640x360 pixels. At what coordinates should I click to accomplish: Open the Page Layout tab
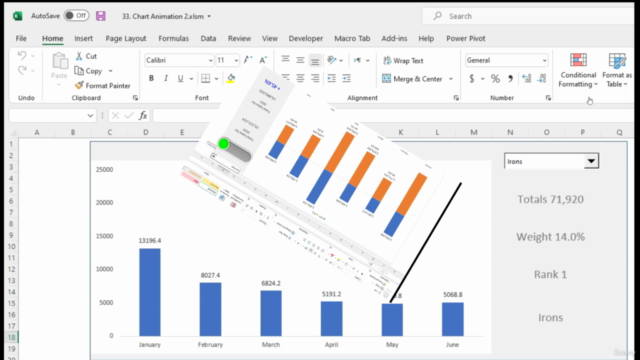pos(126,38)
